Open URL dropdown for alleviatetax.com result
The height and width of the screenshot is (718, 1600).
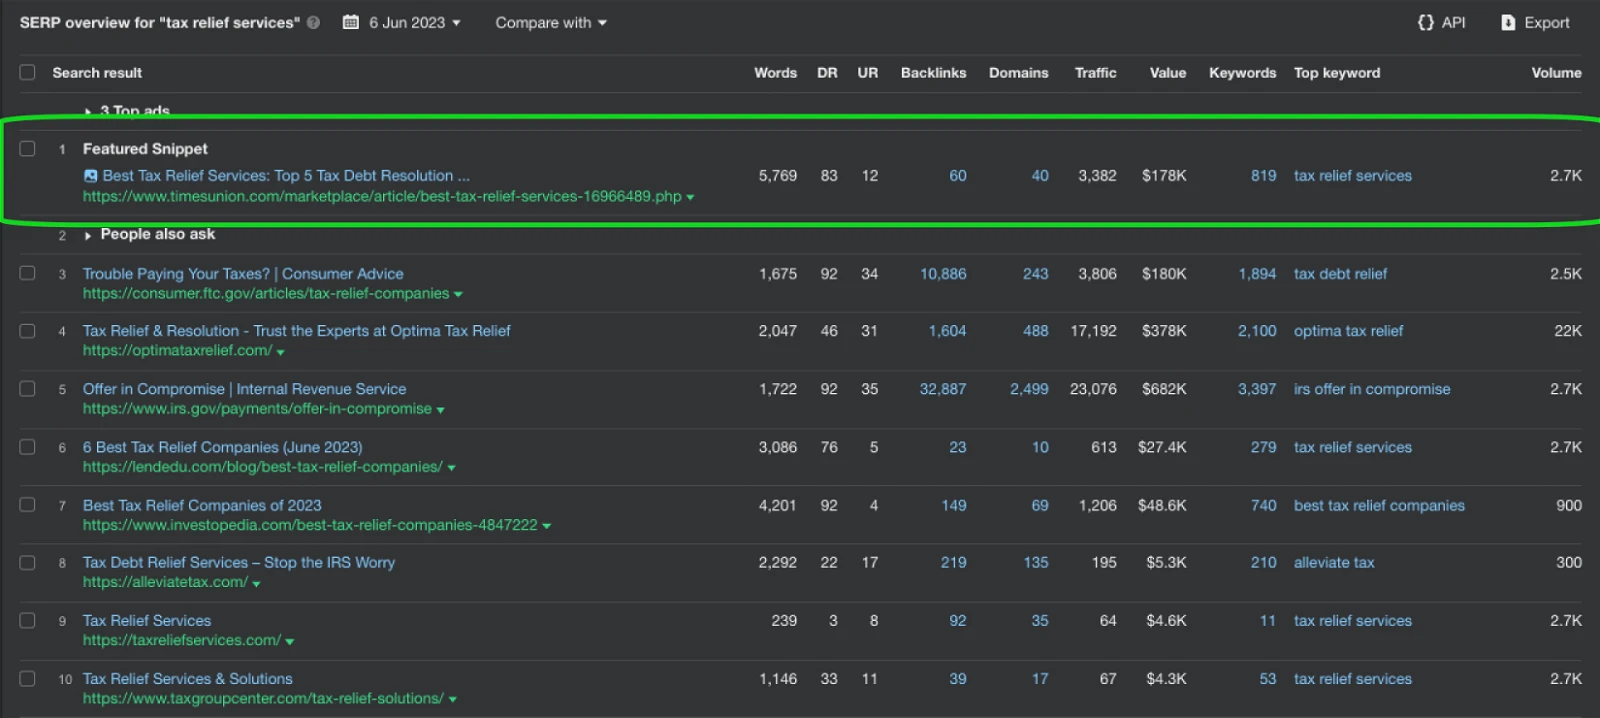point(257,583)
